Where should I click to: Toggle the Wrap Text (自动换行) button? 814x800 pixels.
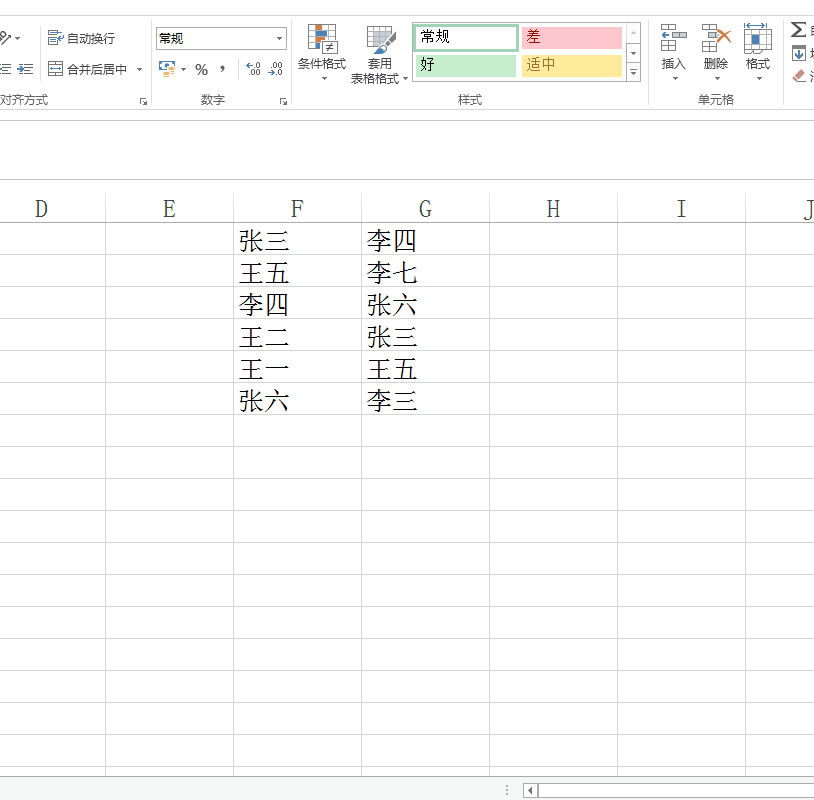[81, 38]
